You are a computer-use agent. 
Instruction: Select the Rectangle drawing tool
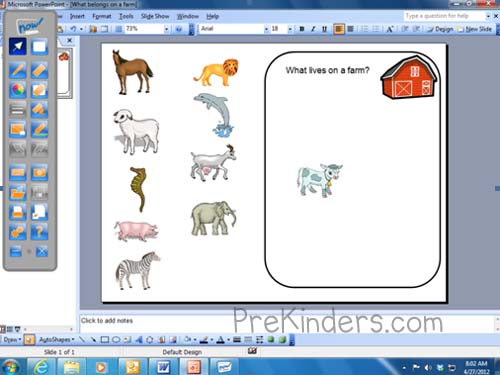tap(105, 340)
